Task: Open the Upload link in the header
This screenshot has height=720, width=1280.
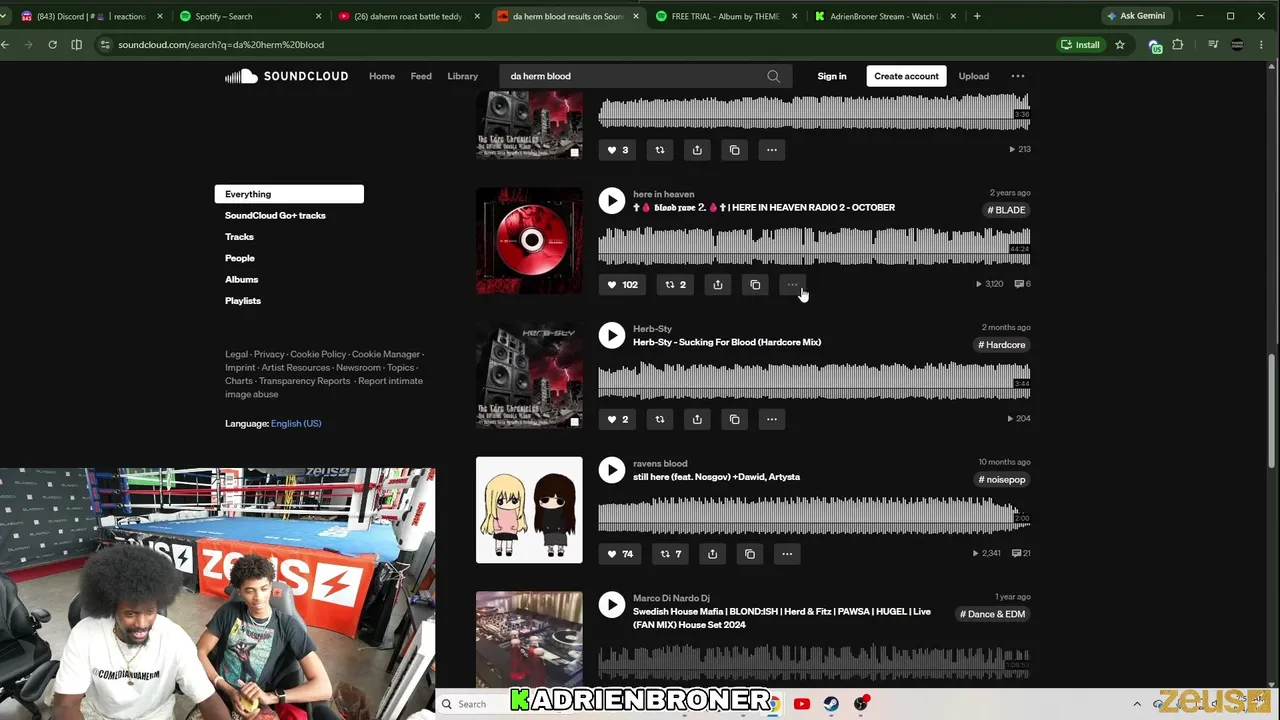Action: click(x=974, y=76)
